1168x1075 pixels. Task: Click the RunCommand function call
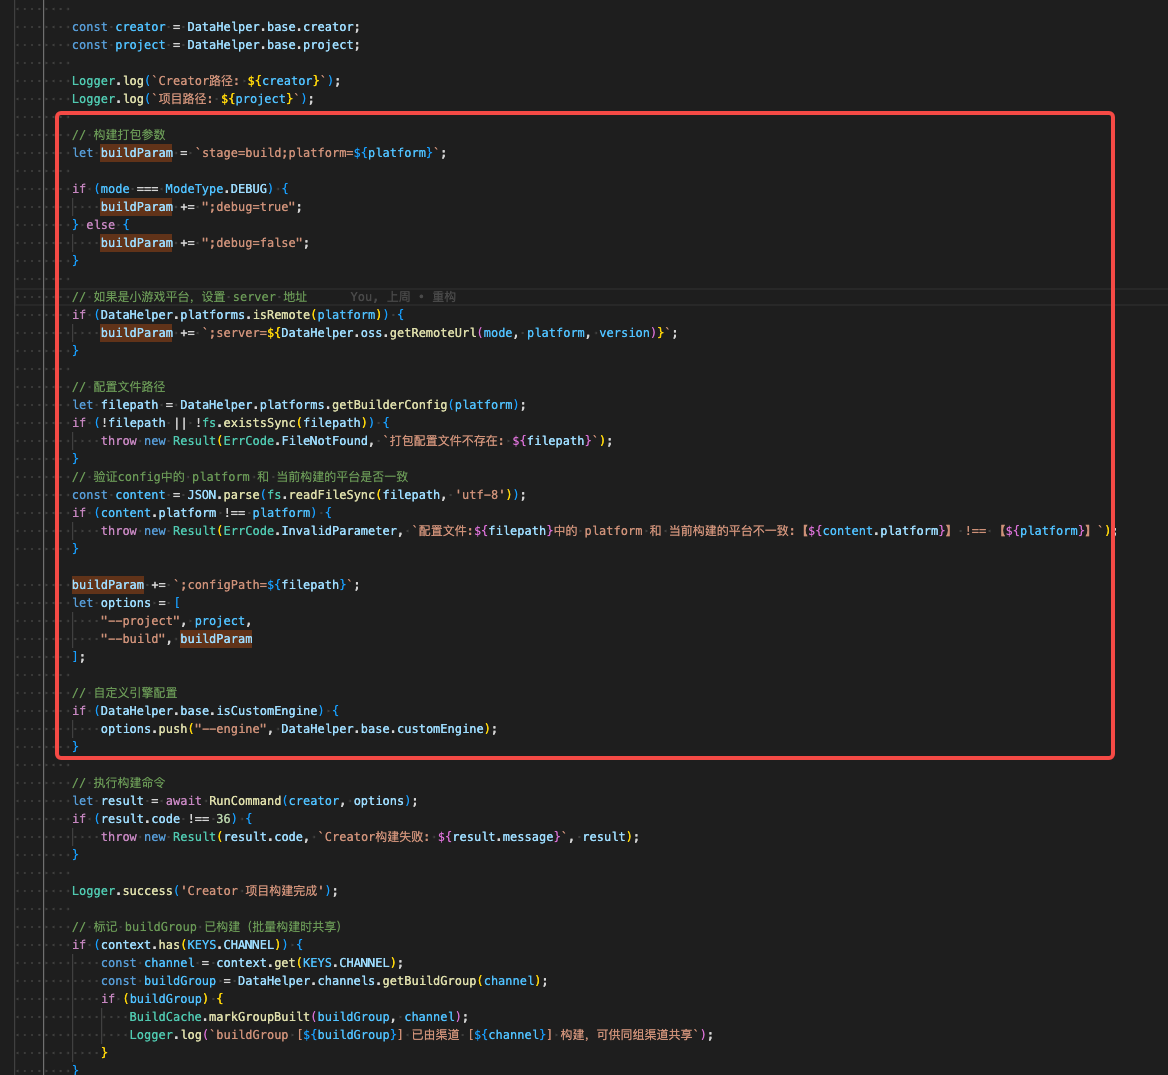[245, 801]
